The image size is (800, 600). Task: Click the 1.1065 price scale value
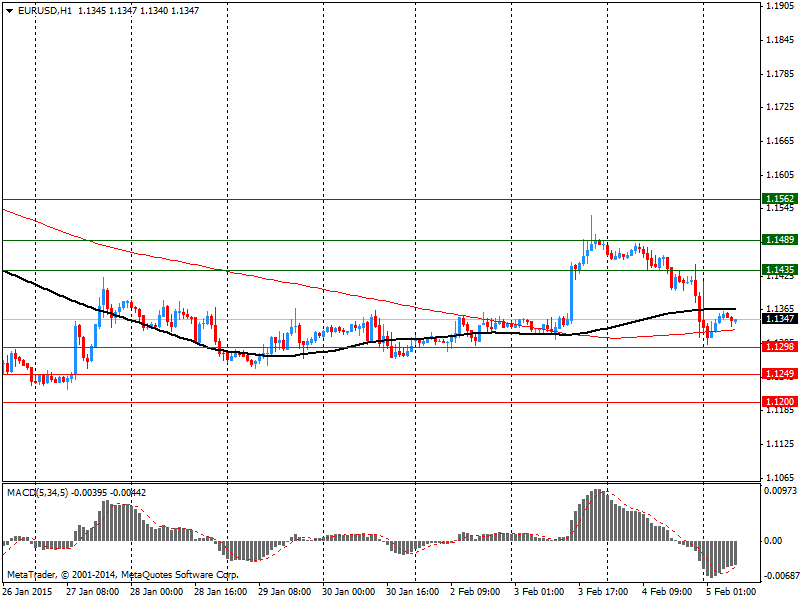click(x=780, y=478)
